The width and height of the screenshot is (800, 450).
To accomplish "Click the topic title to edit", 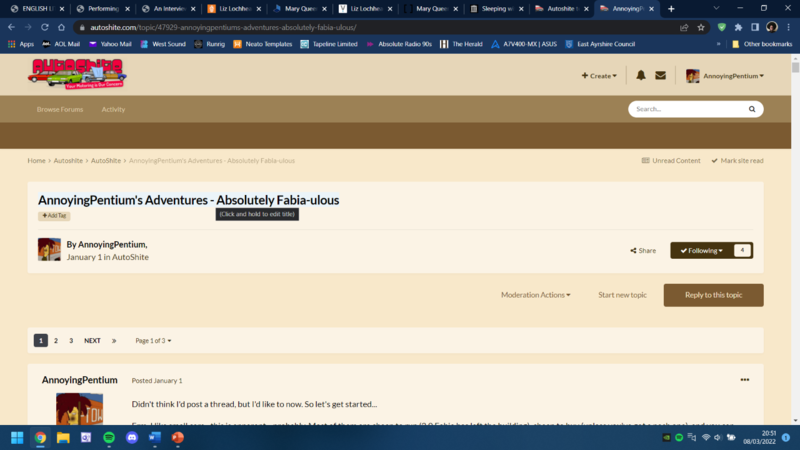I will pyautogui.click(x=188, y=200).
